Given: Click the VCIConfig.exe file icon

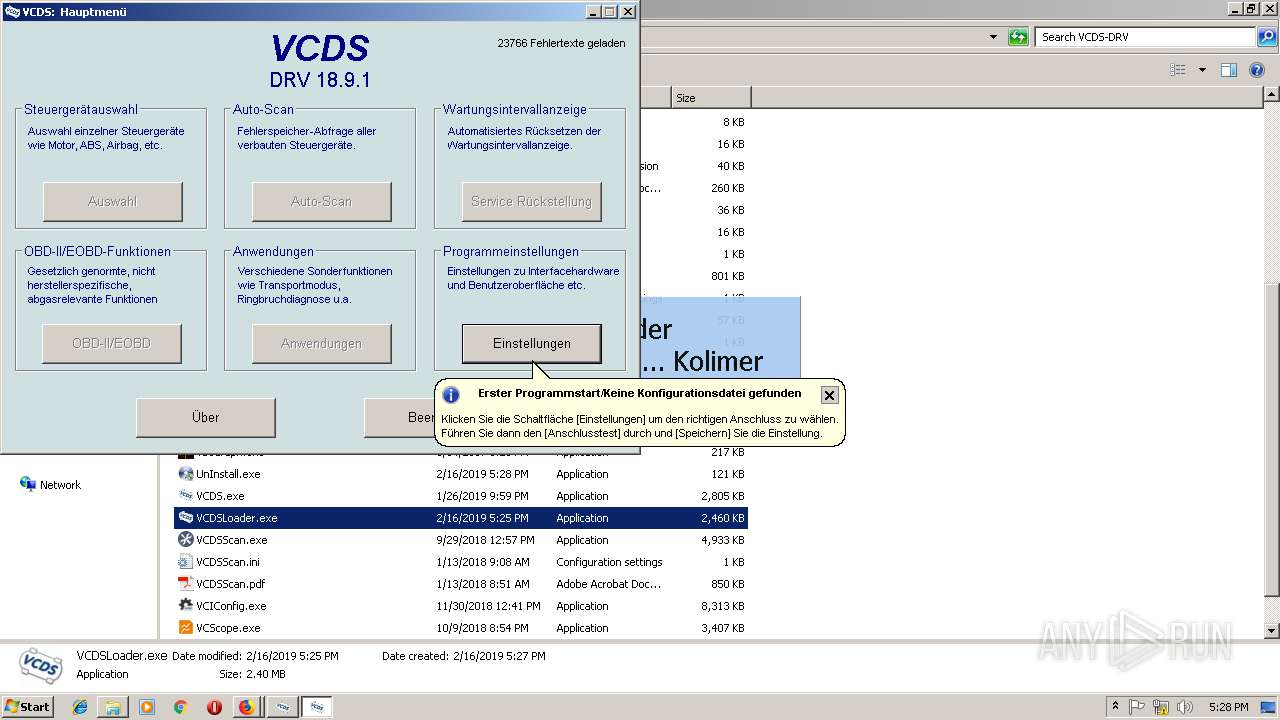Looking at the screenshot, I should 185,606.
